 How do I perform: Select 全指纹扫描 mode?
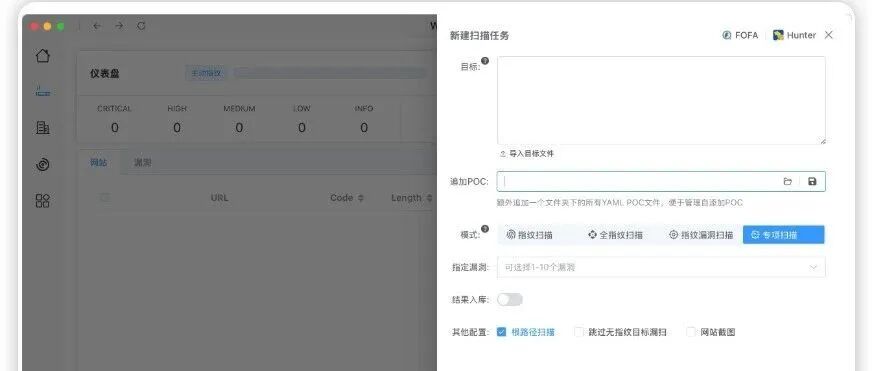[615, 235]
